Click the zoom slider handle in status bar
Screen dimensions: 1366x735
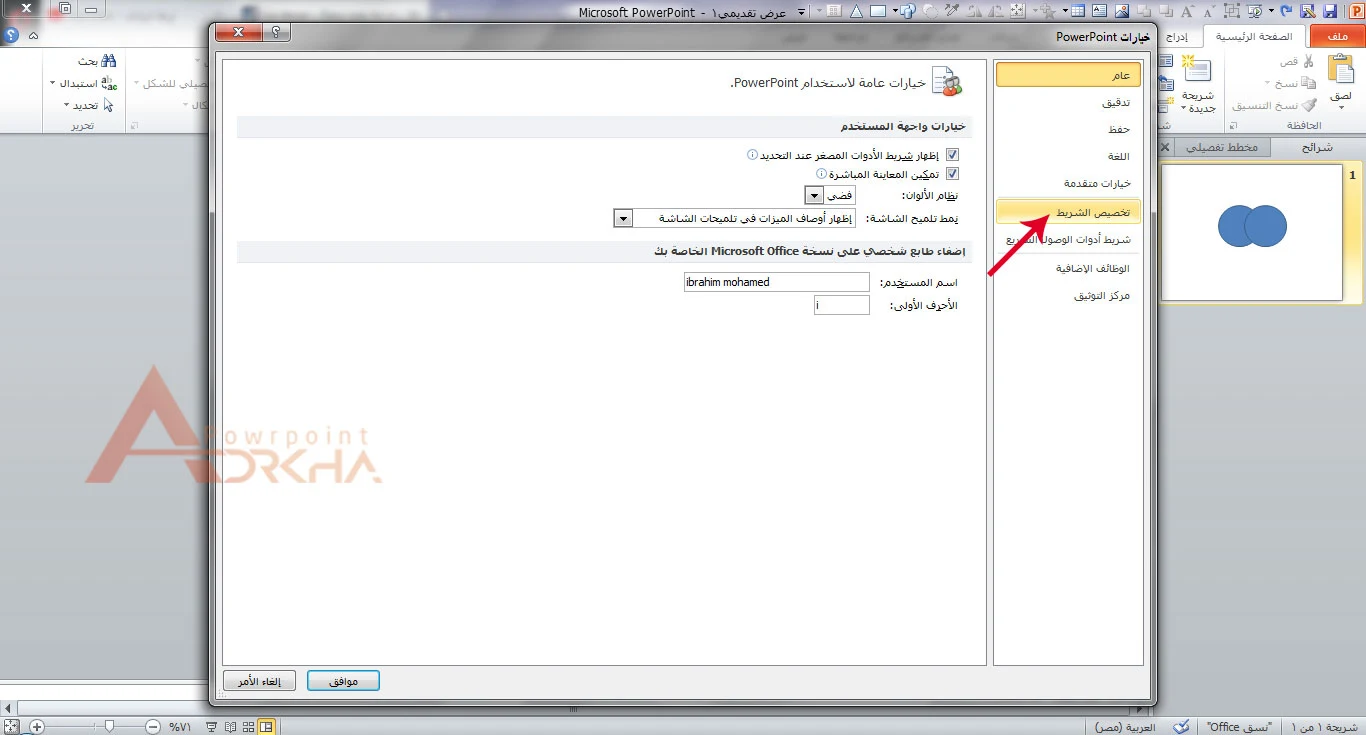pyautogui.click(x=110, y=726)
